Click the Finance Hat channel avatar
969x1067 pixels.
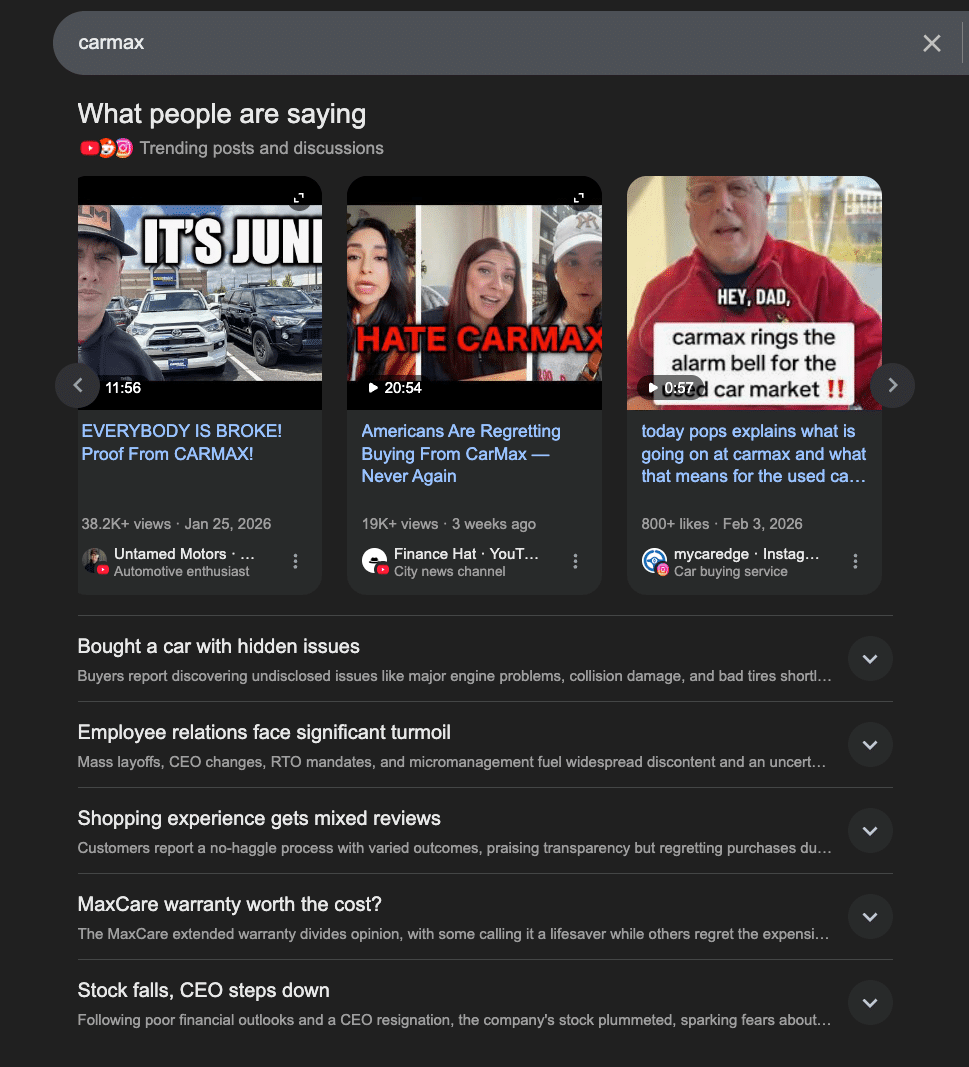375,561
